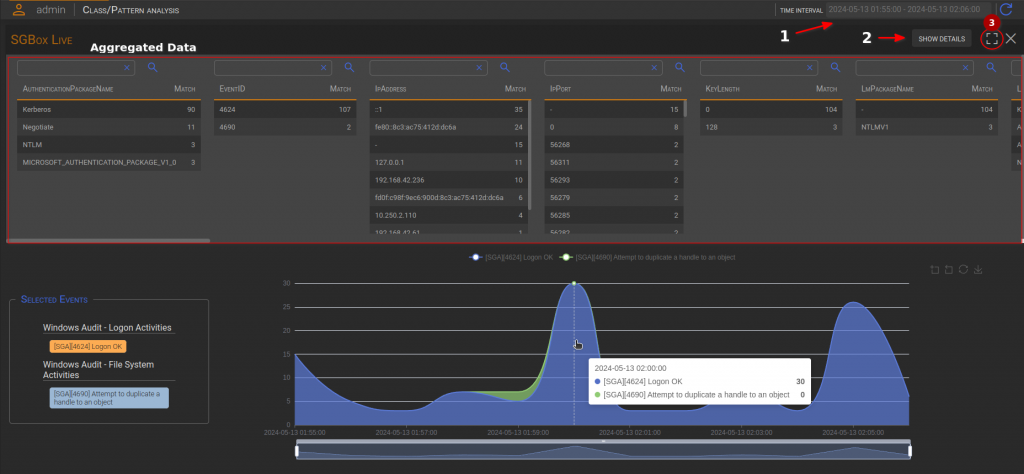Click the left handle of chart range slider
This screenshot has width=1024, height=474.
coord(296,451)
